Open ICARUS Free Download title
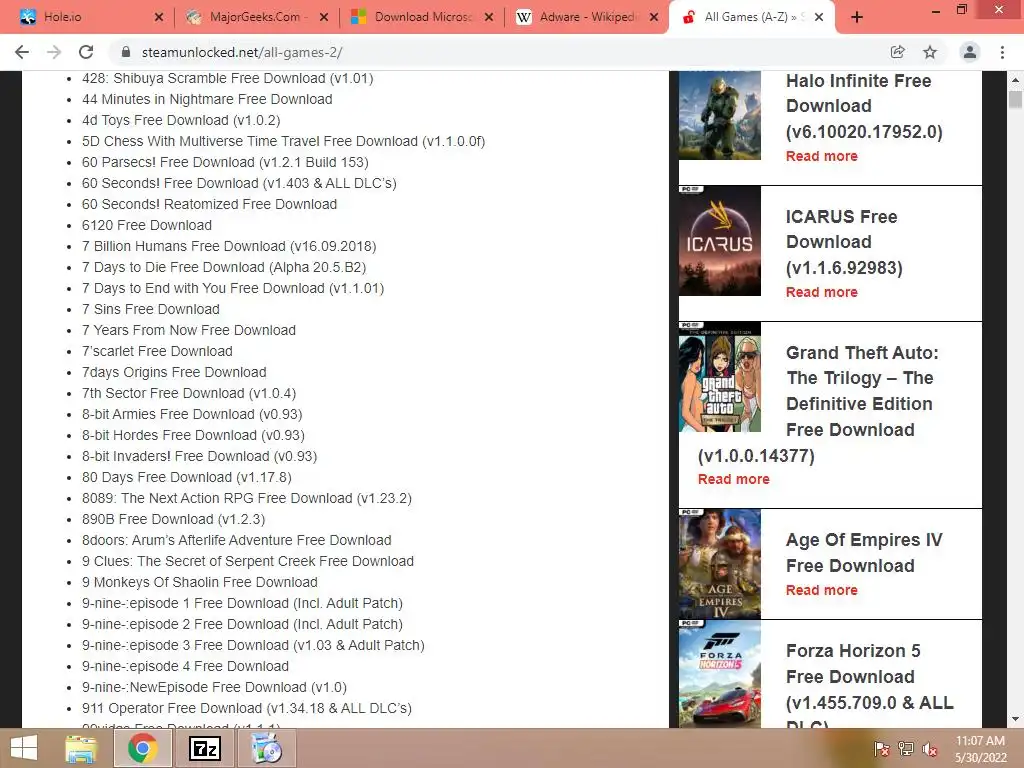This screenshot has height=768, width=1024. pyautogui.click(x=844, y=242)
